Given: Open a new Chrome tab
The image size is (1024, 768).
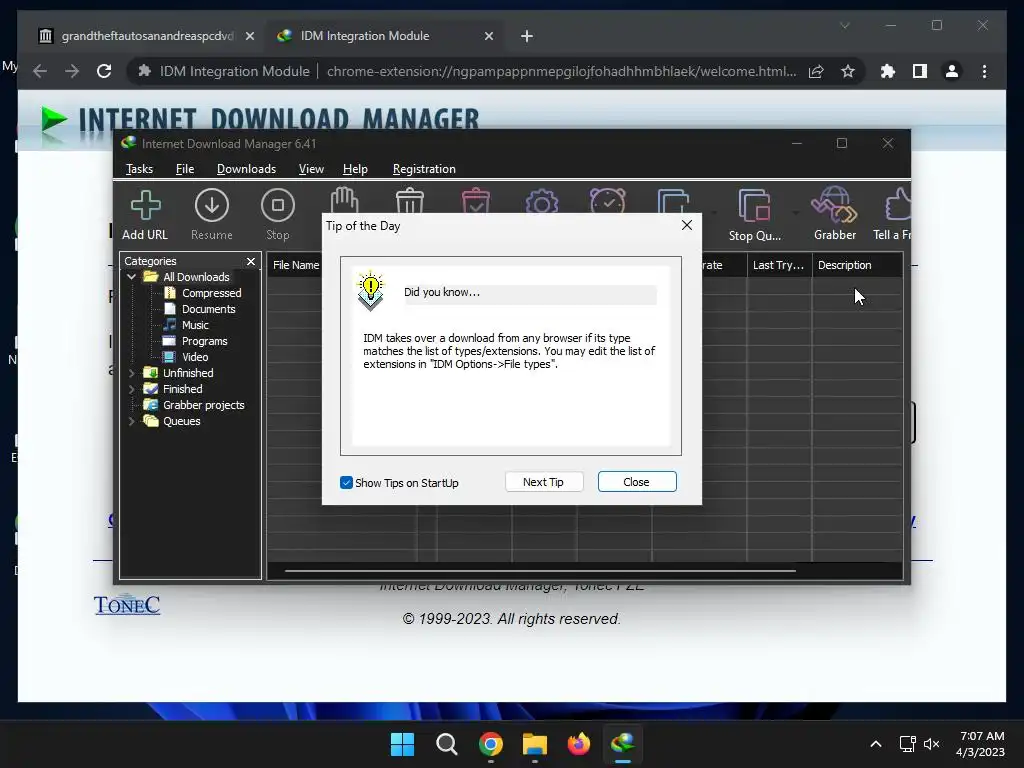Looking at the screenshot, I should pyautogui.click(x=526, y=36).
